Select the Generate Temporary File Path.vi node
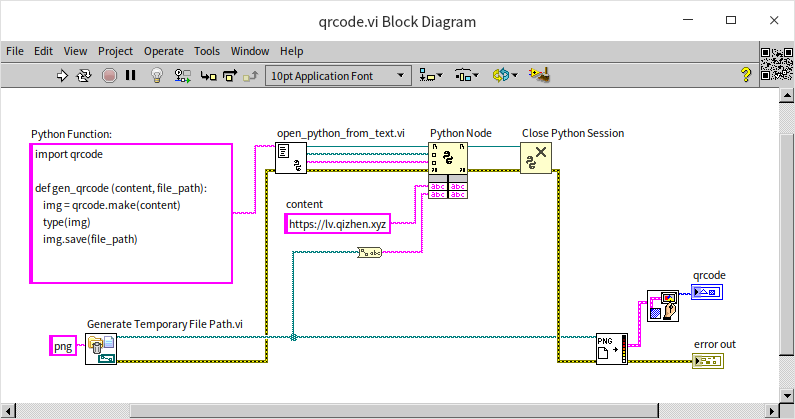Viewport: 795px width, 419px height. click(101, 348)
